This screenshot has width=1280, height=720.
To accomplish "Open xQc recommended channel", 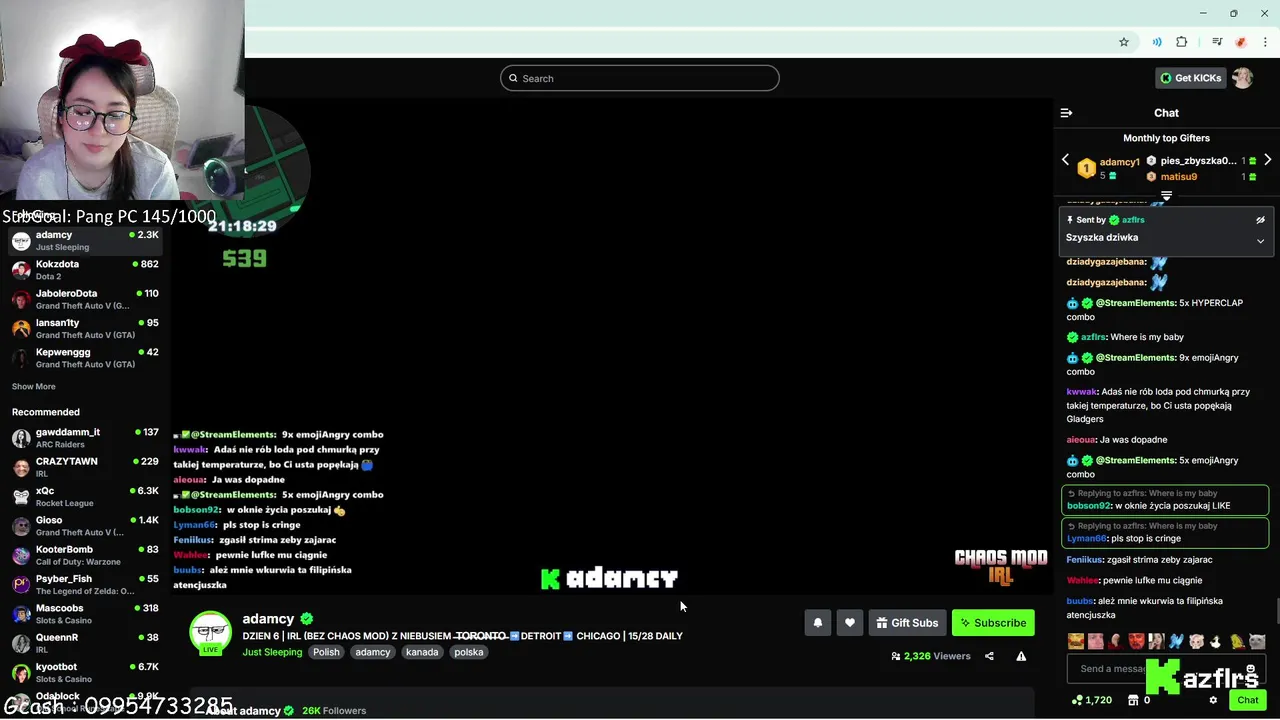I will (x=85, y=497).
